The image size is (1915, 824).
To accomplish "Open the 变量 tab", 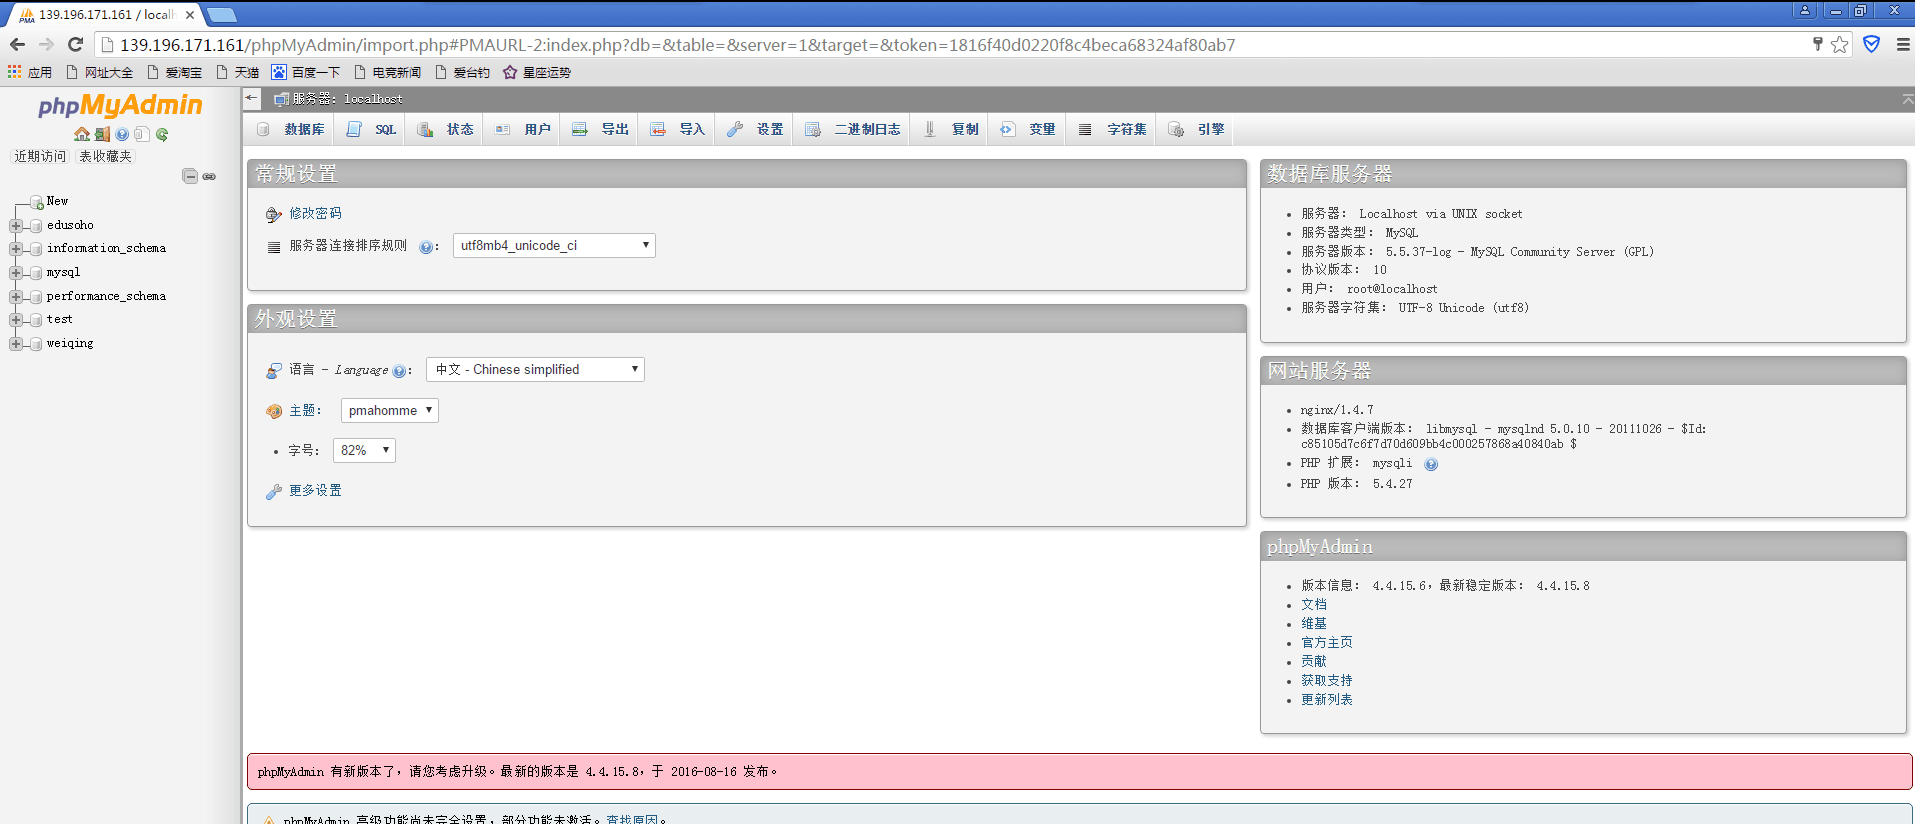I will click(x=1028, y=129).
